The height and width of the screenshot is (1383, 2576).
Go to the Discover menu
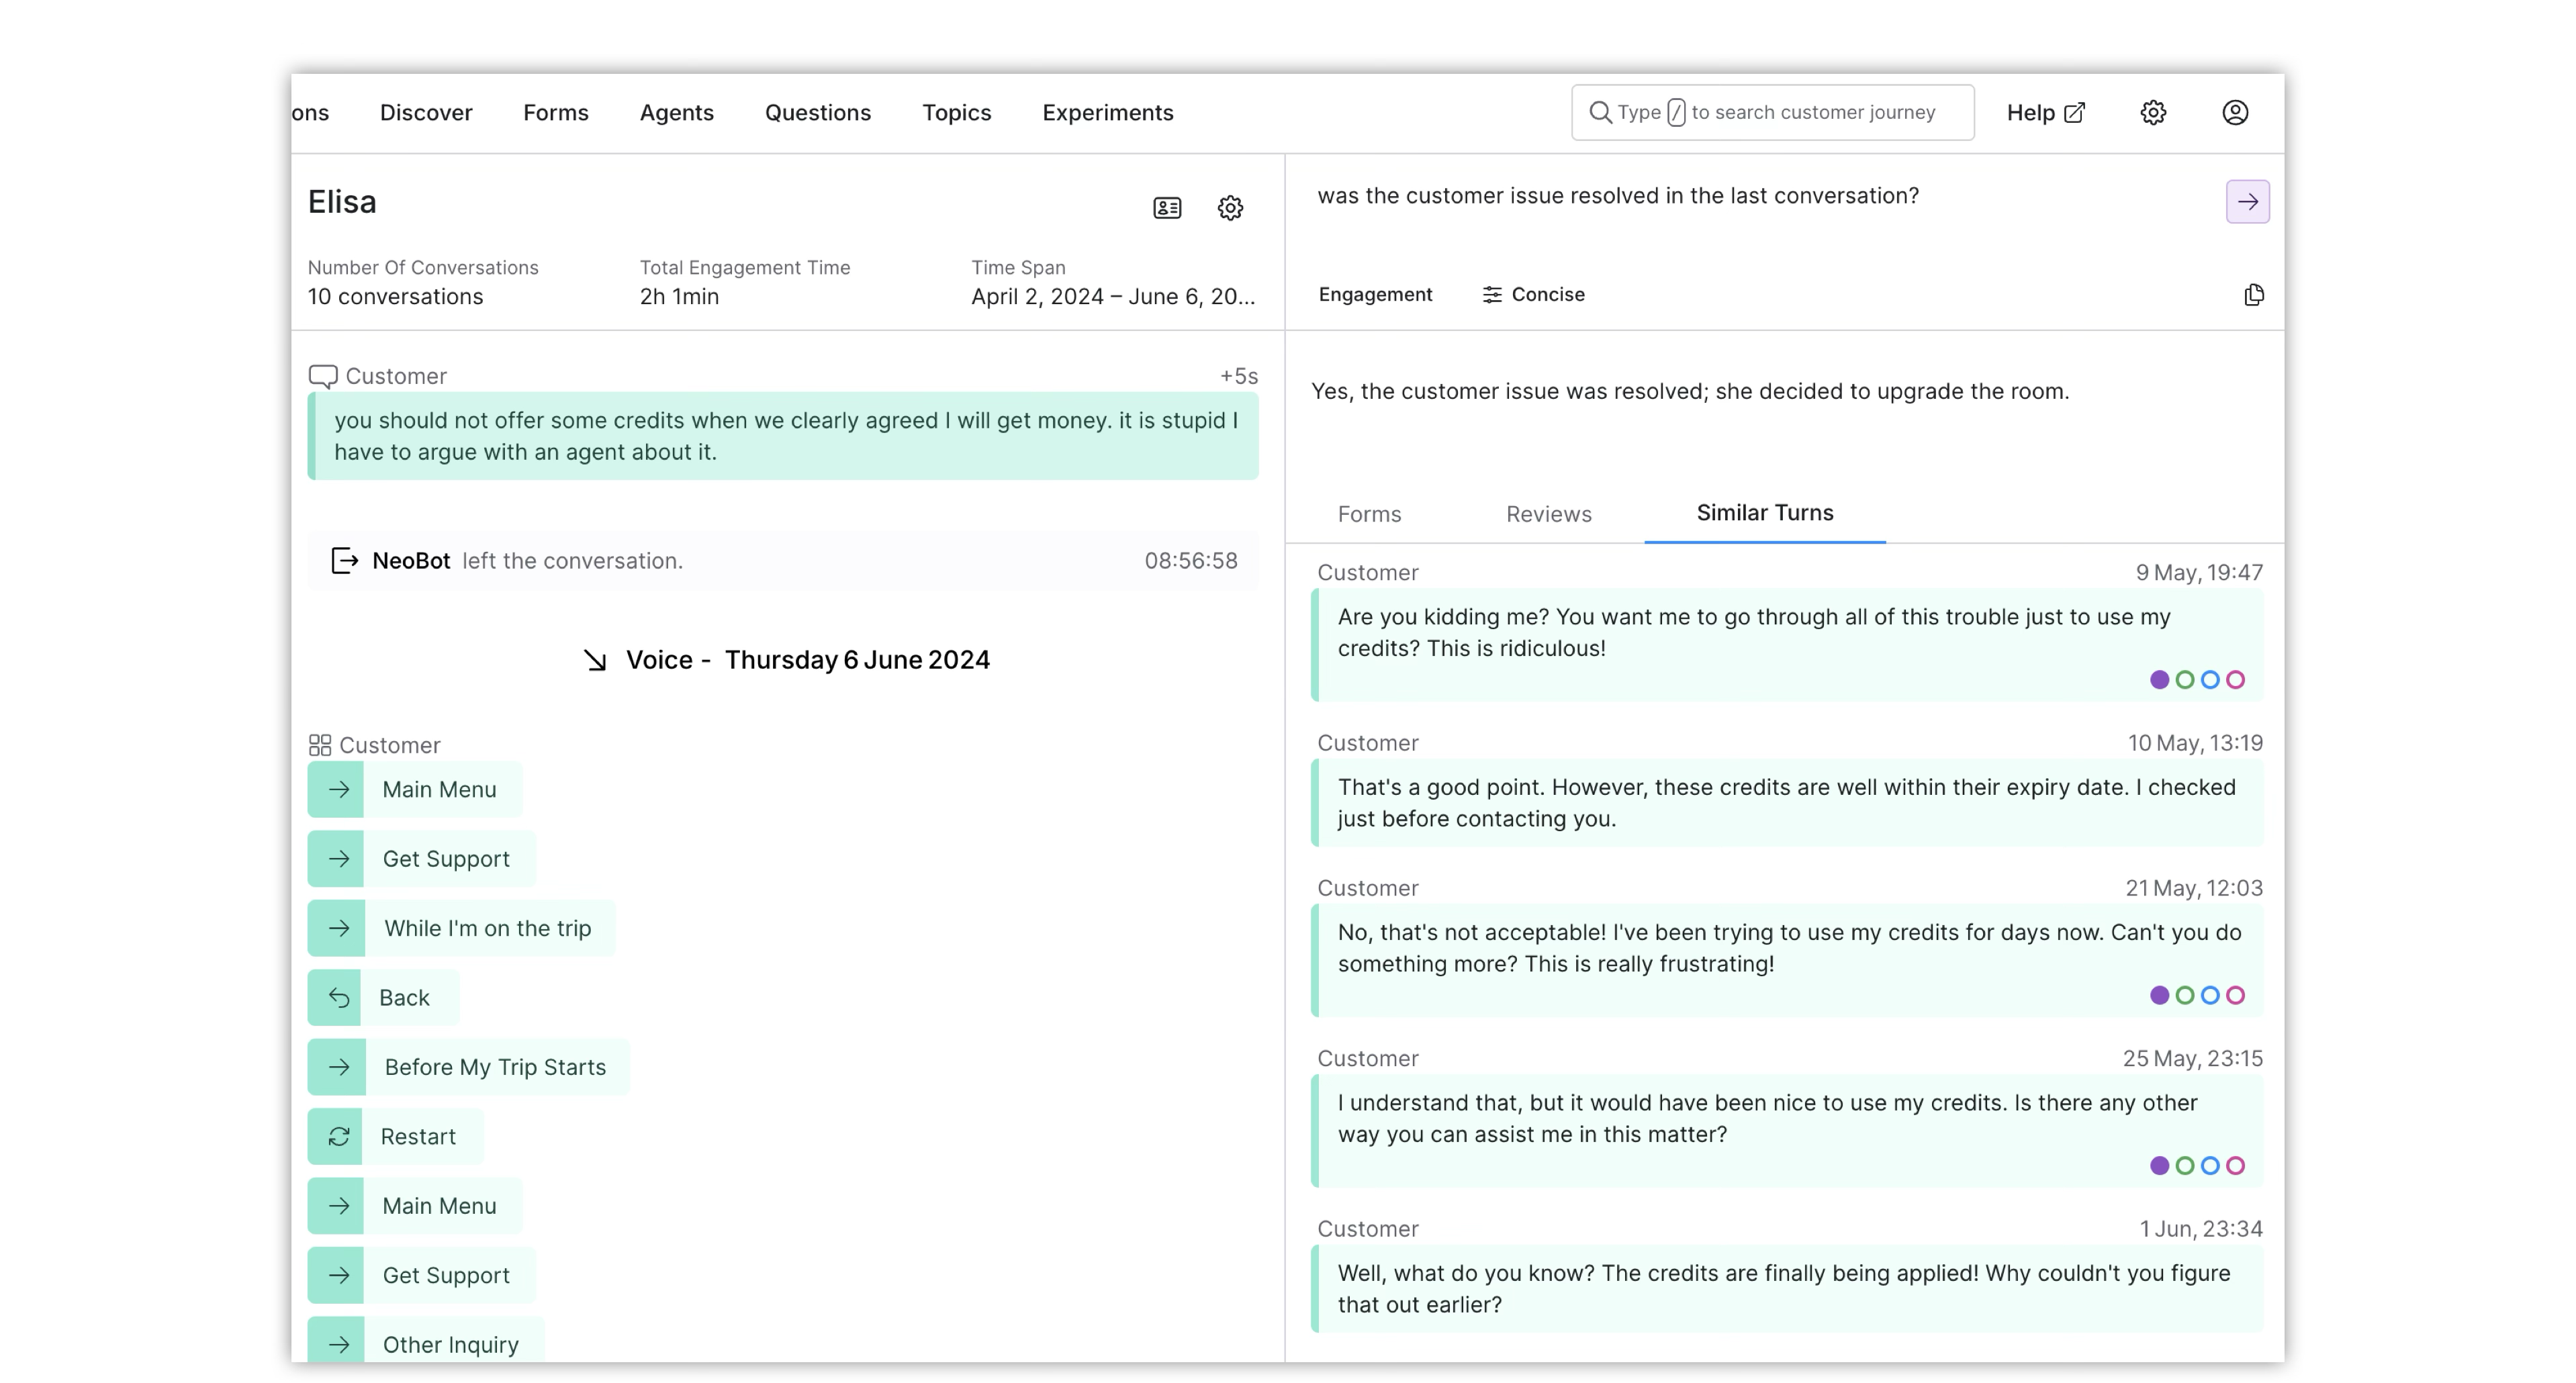point(426,113)
